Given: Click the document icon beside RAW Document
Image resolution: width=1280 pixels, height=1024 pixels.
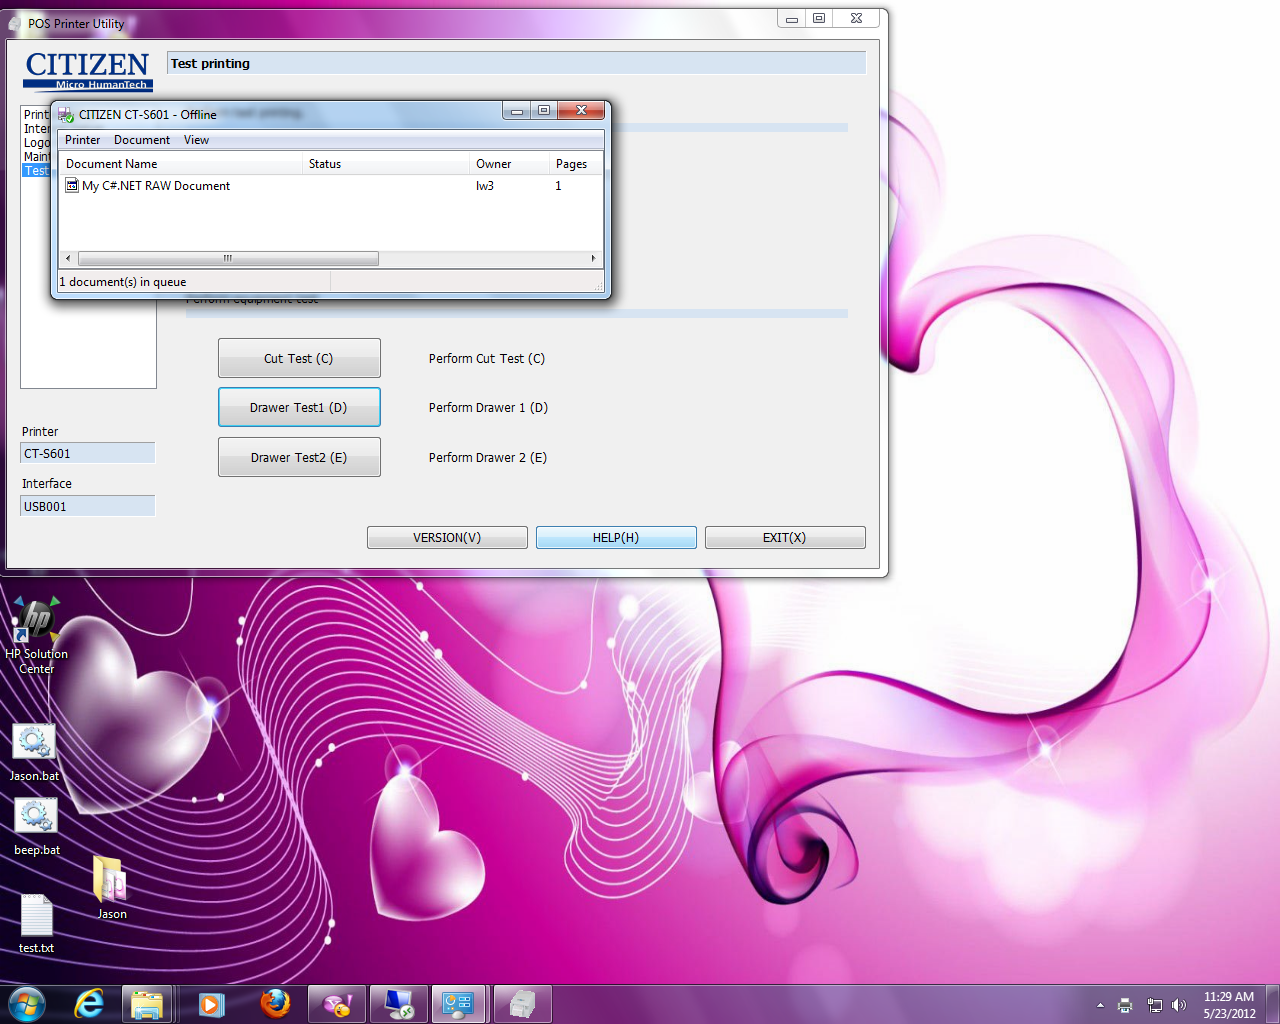Looking at the screenshot, I should tap(72, 186).
